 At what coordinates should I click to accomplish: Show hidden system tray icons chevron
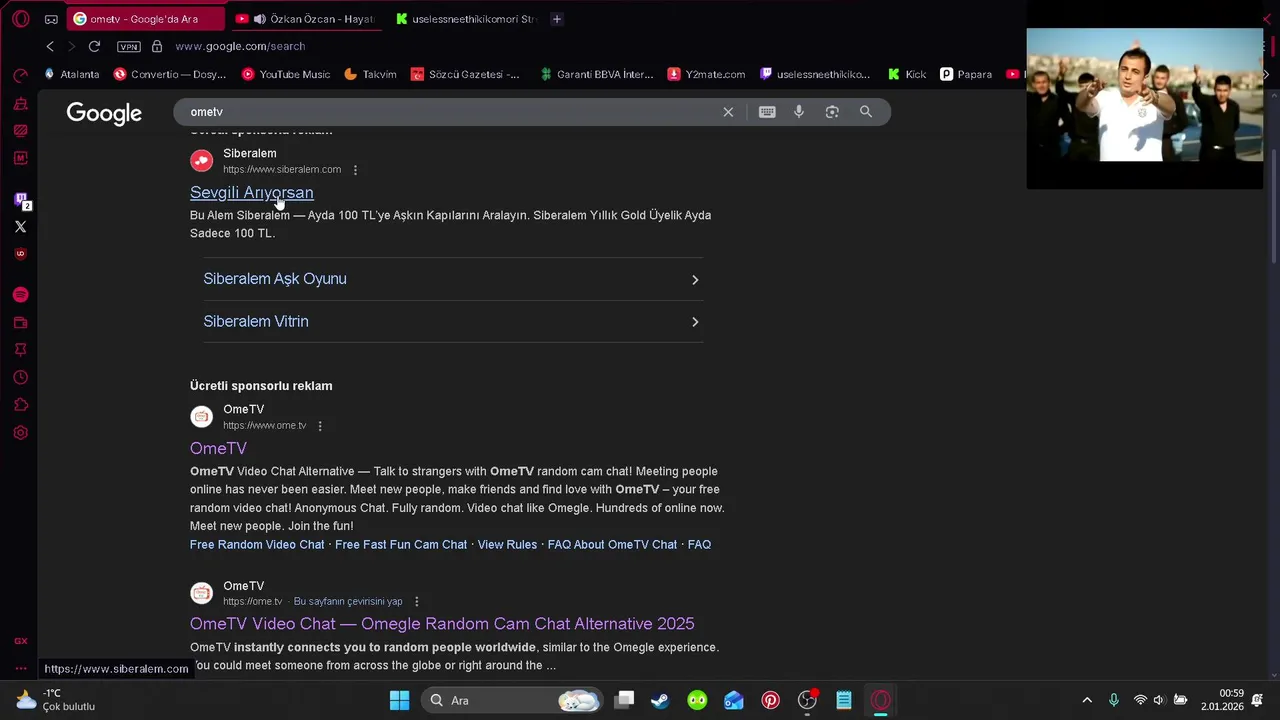(1087, 700)
